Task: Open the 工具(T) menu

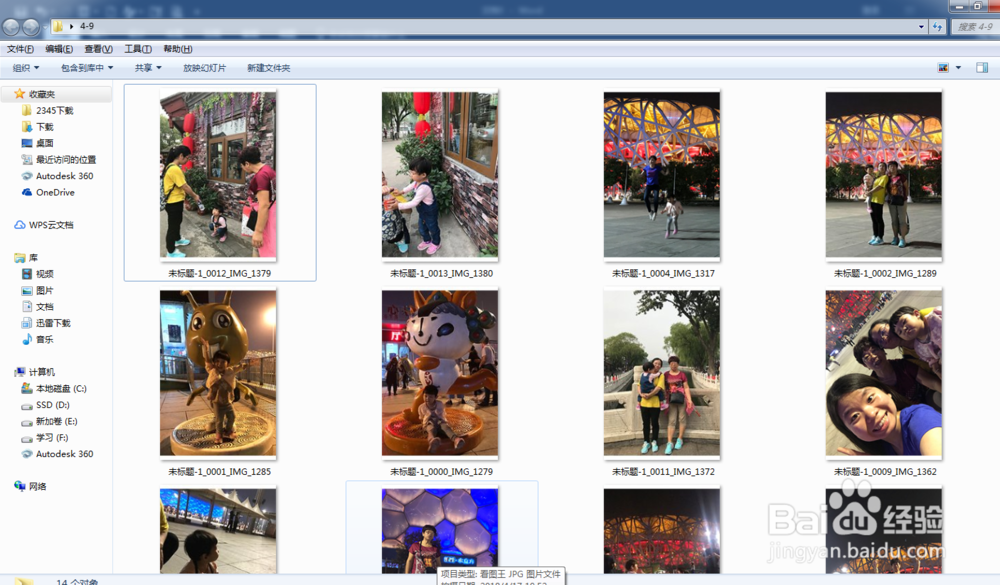Action: tap(138, 49)
